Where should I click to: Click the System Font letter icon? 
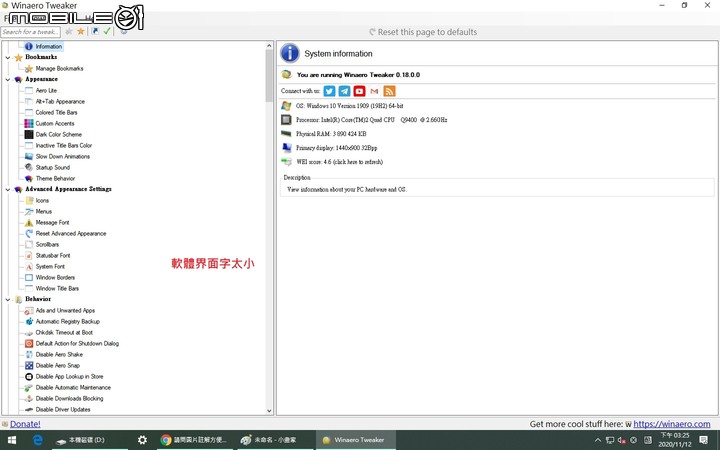coord(29,267)
